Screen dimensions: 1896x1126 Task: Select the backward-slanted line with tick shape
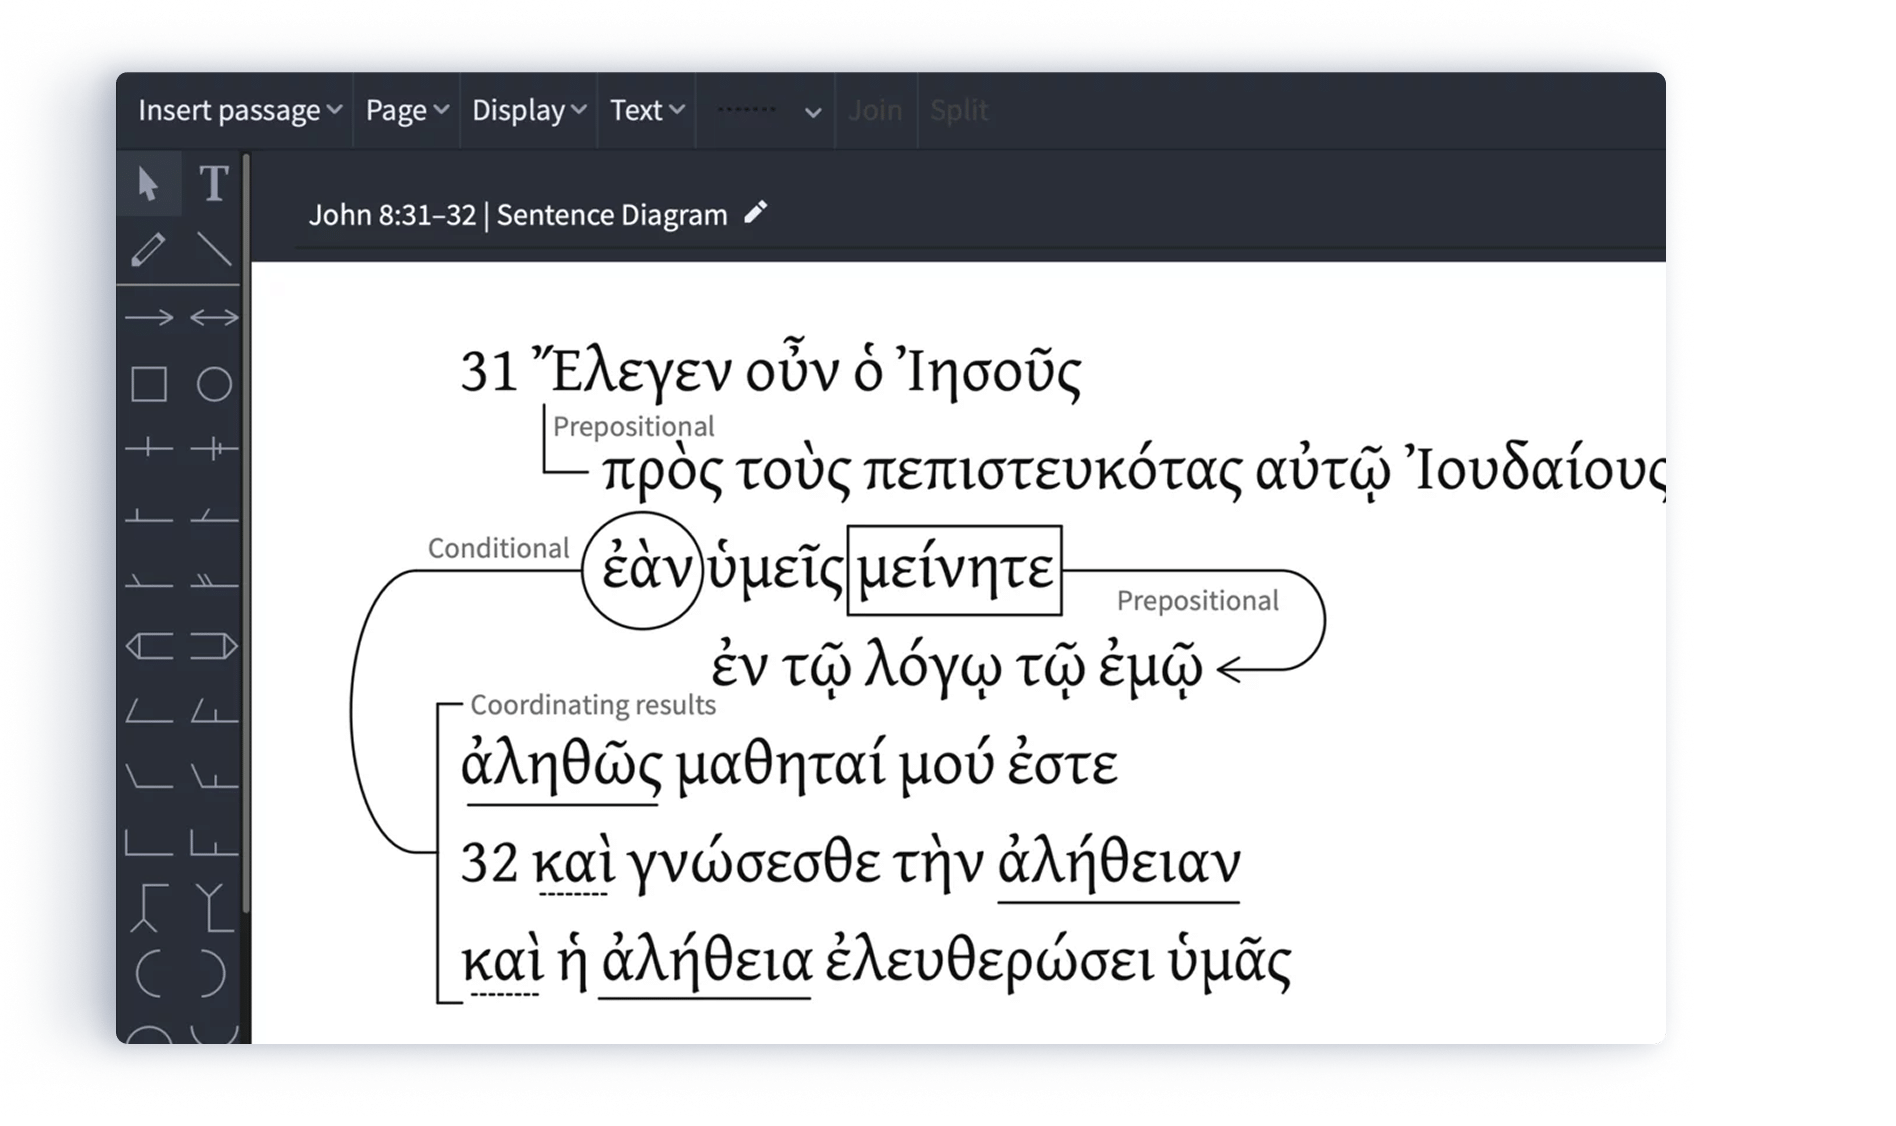(x=214, y=776)
